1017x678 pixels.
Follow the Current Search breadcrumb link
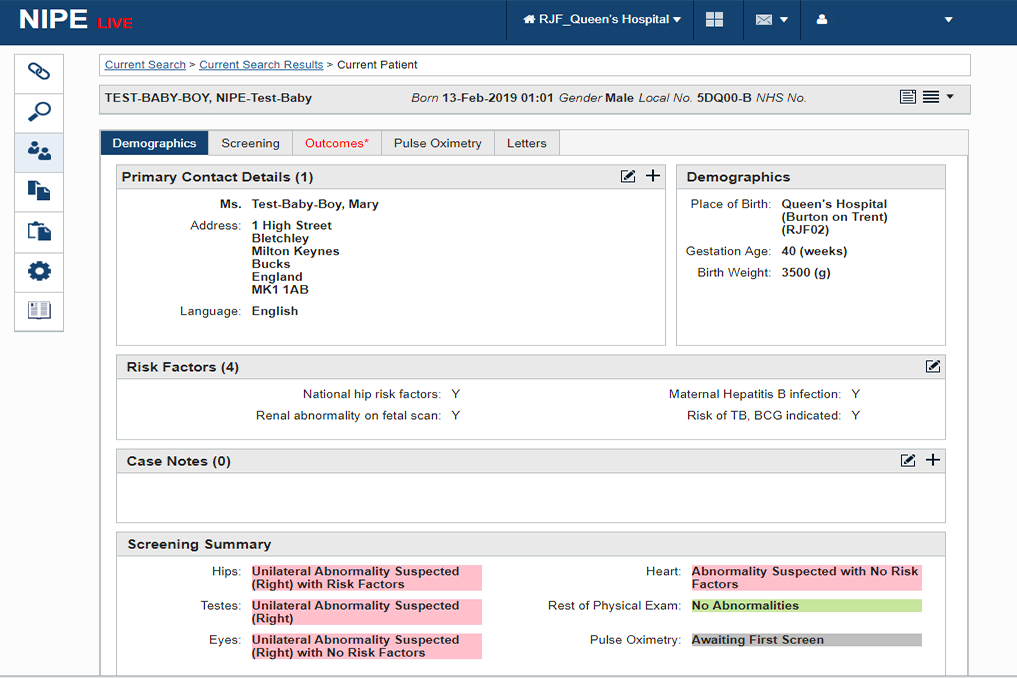point(145,65)
